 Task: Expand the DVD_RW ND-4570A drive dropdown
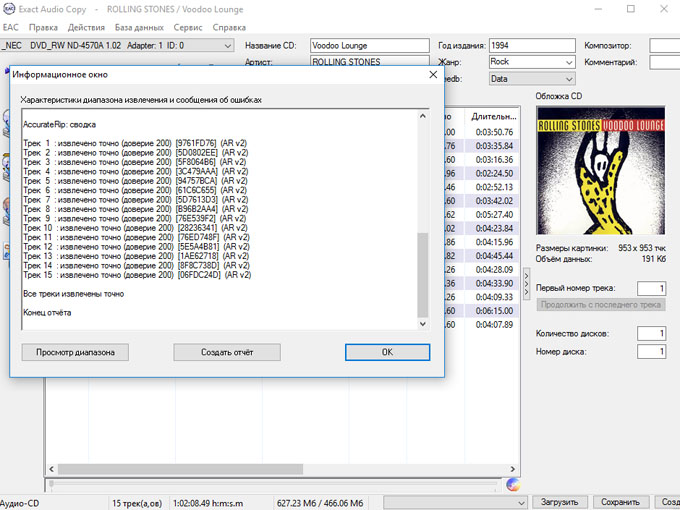click(x=227, y=45)
